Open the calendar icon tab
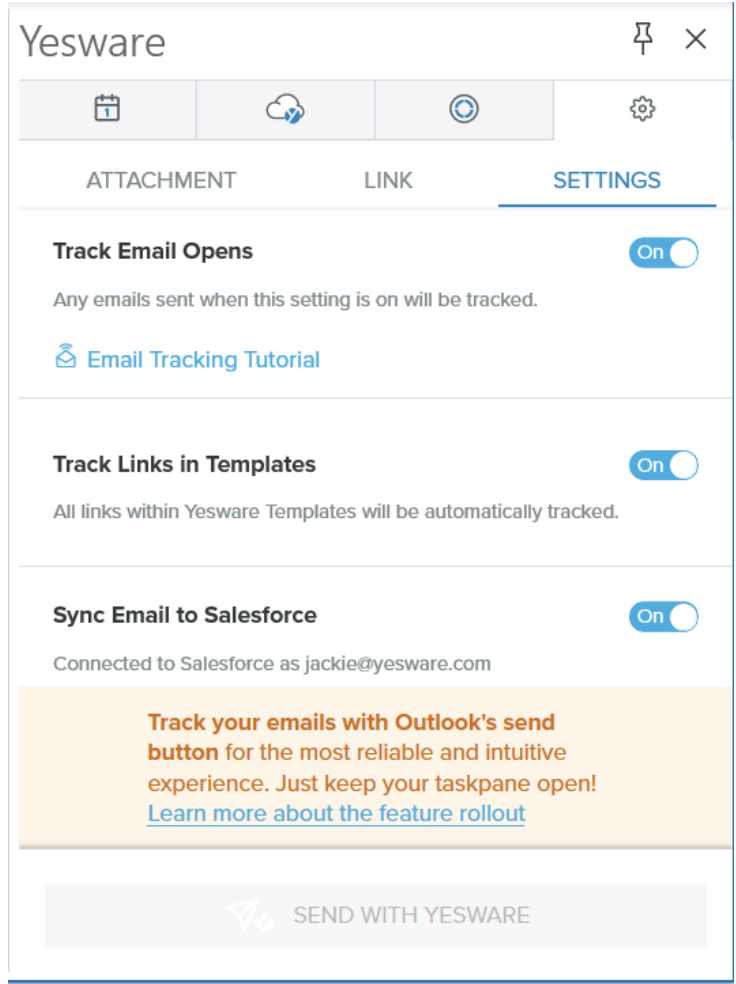 coord(107,109)
